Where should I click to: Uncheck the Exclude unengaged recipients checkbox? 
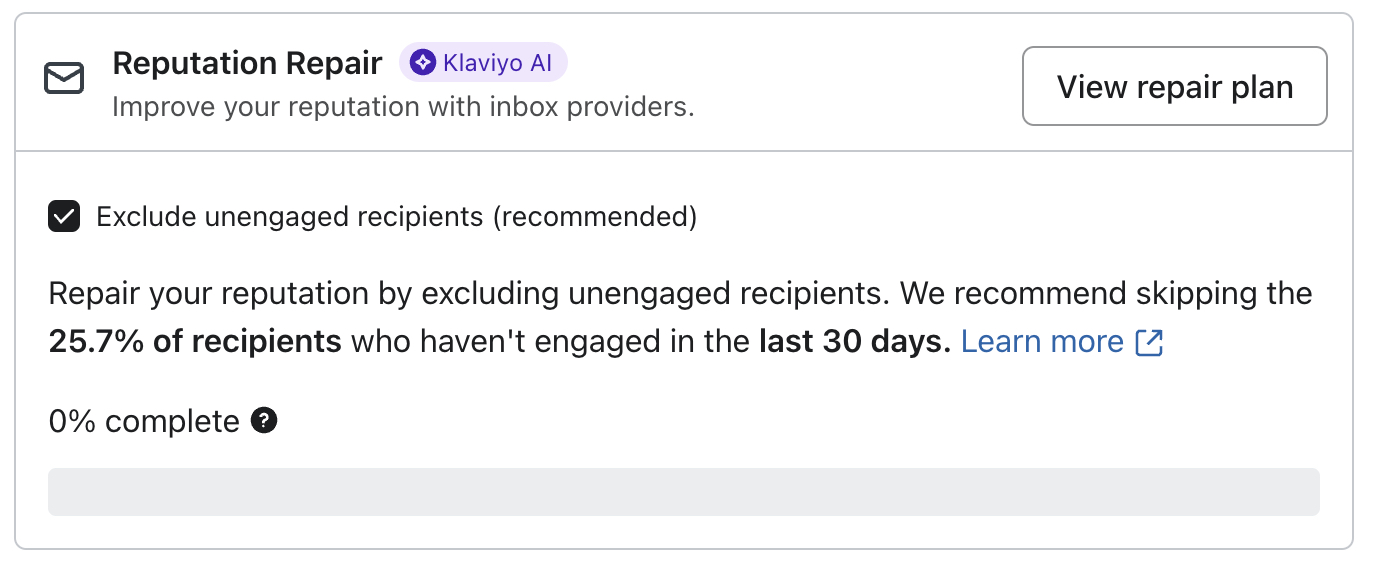(64, 217)
